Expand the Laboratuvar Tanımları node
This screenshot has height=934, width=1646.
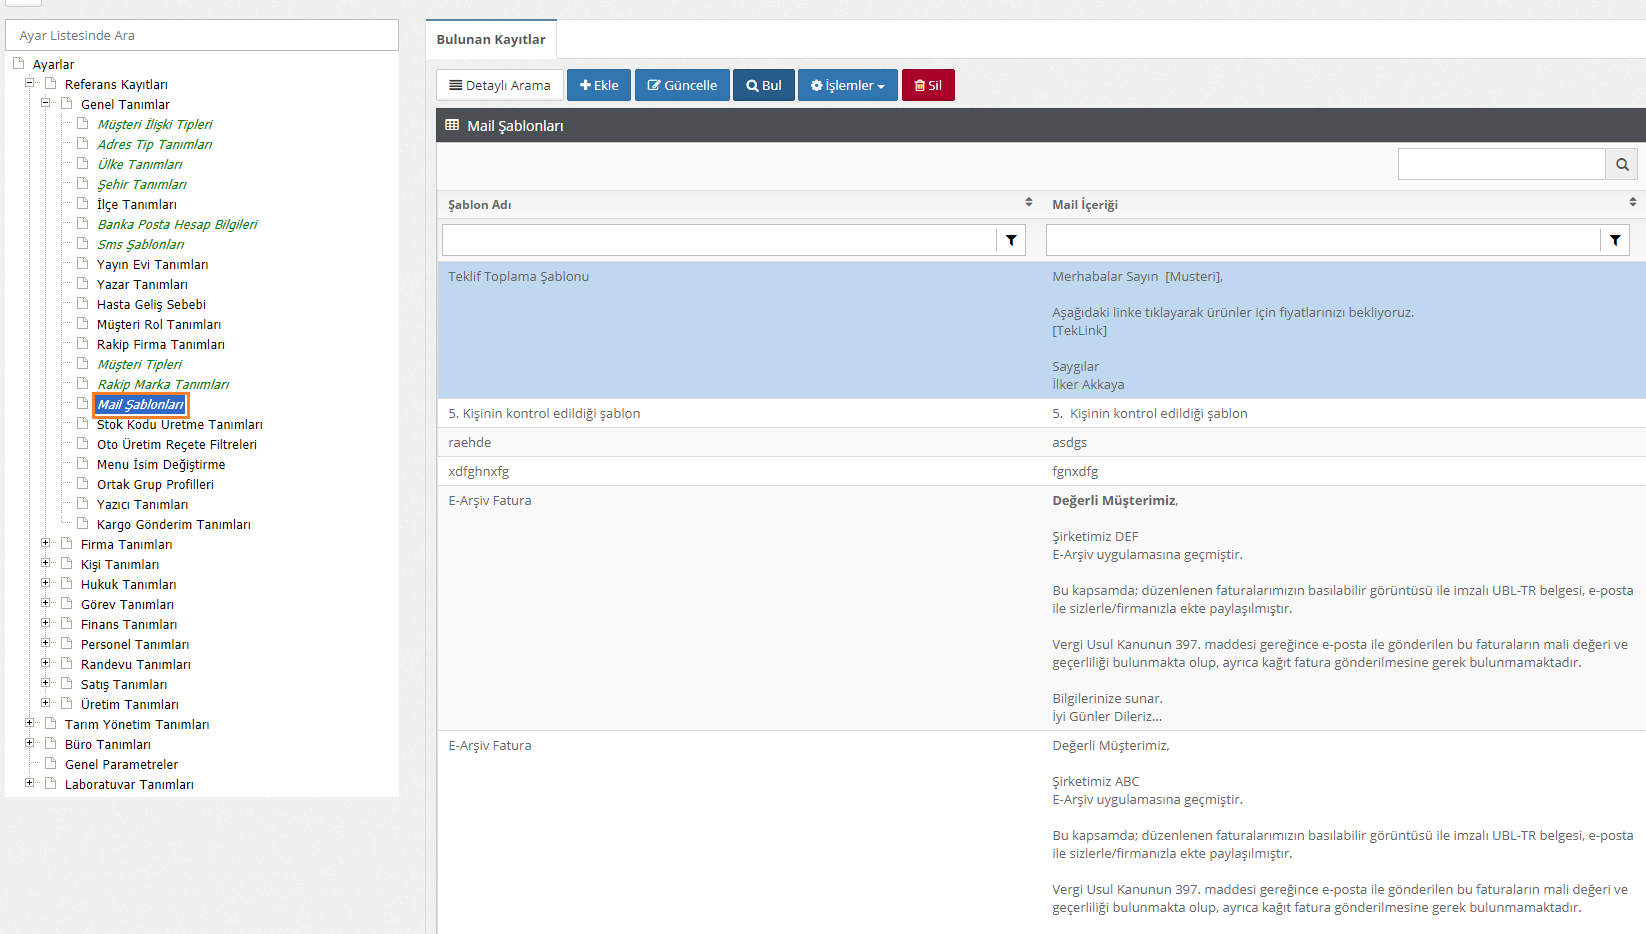(x=29, y=783)
